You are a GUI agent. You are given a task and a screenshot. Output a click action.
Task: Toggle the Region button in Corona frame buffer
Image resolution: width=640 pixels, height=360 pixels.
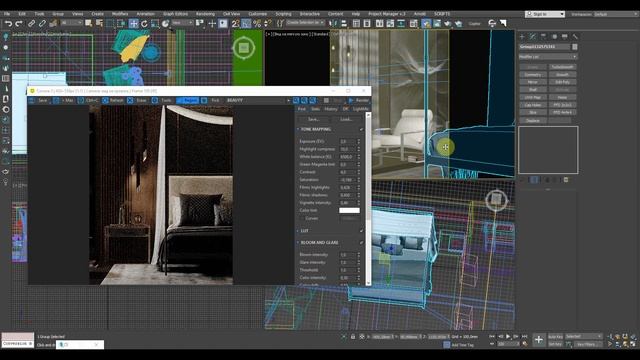[x=187, y=100]
